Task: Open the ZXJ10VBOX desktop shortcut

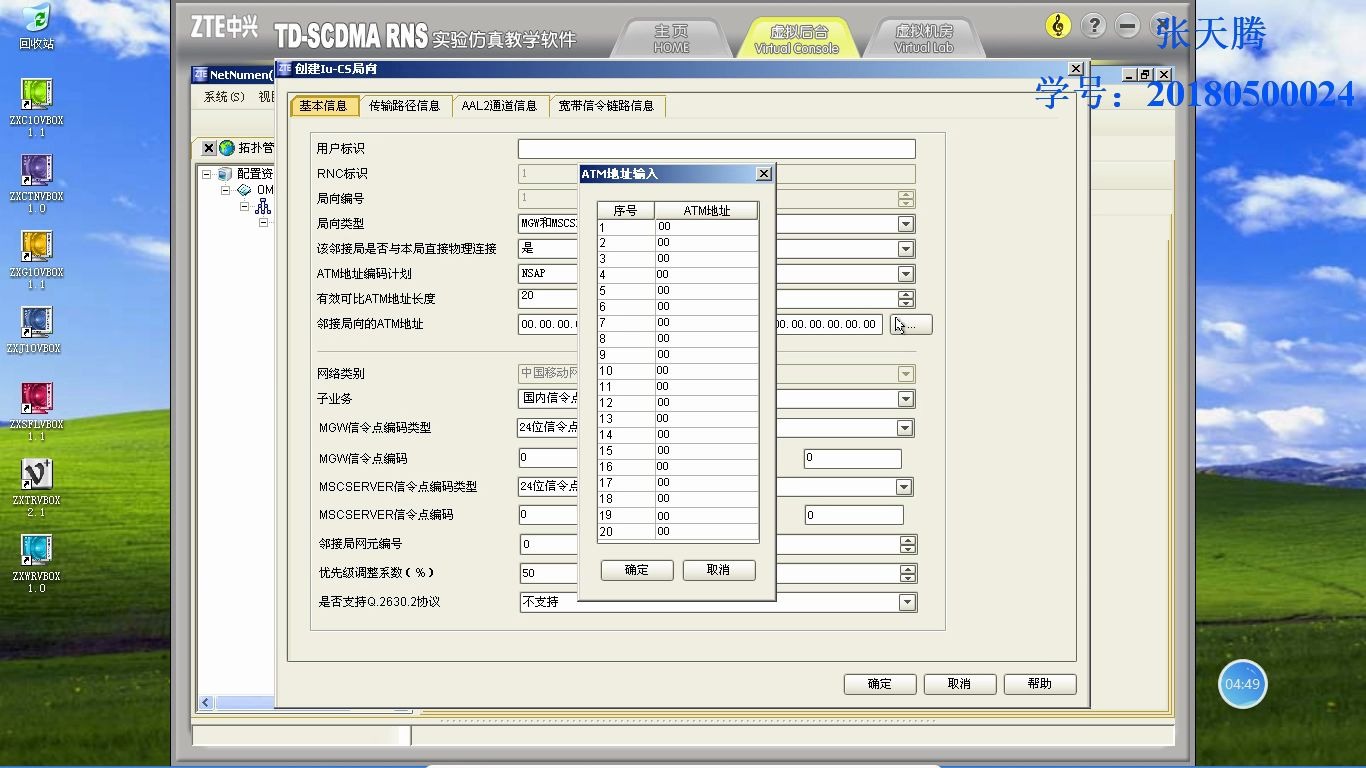Action: click(x=35, y=330)
